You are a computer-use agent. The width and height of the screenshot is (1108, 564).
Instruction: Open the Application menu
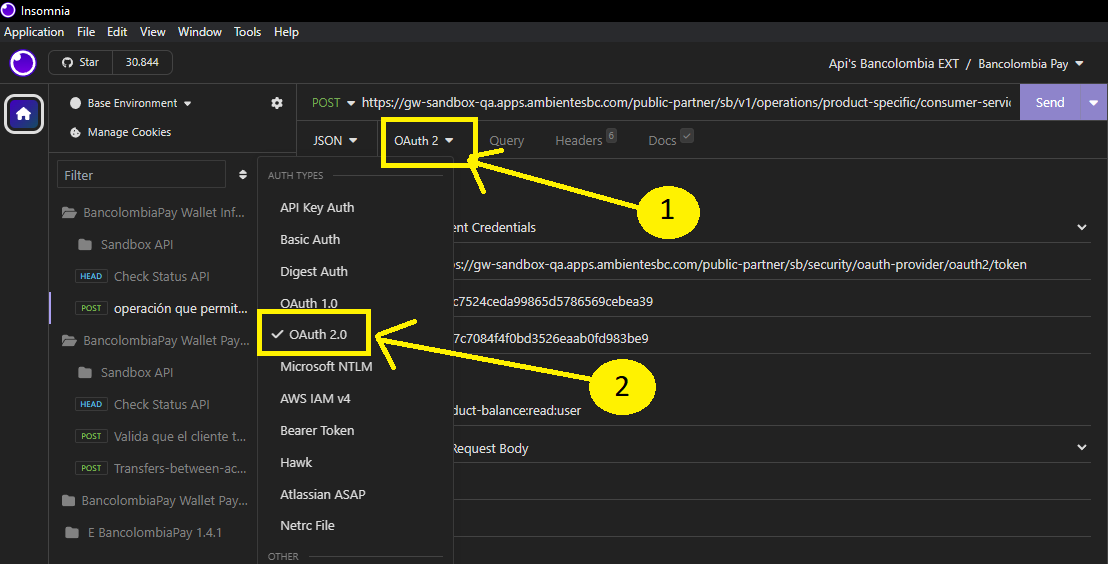[34, 32]
